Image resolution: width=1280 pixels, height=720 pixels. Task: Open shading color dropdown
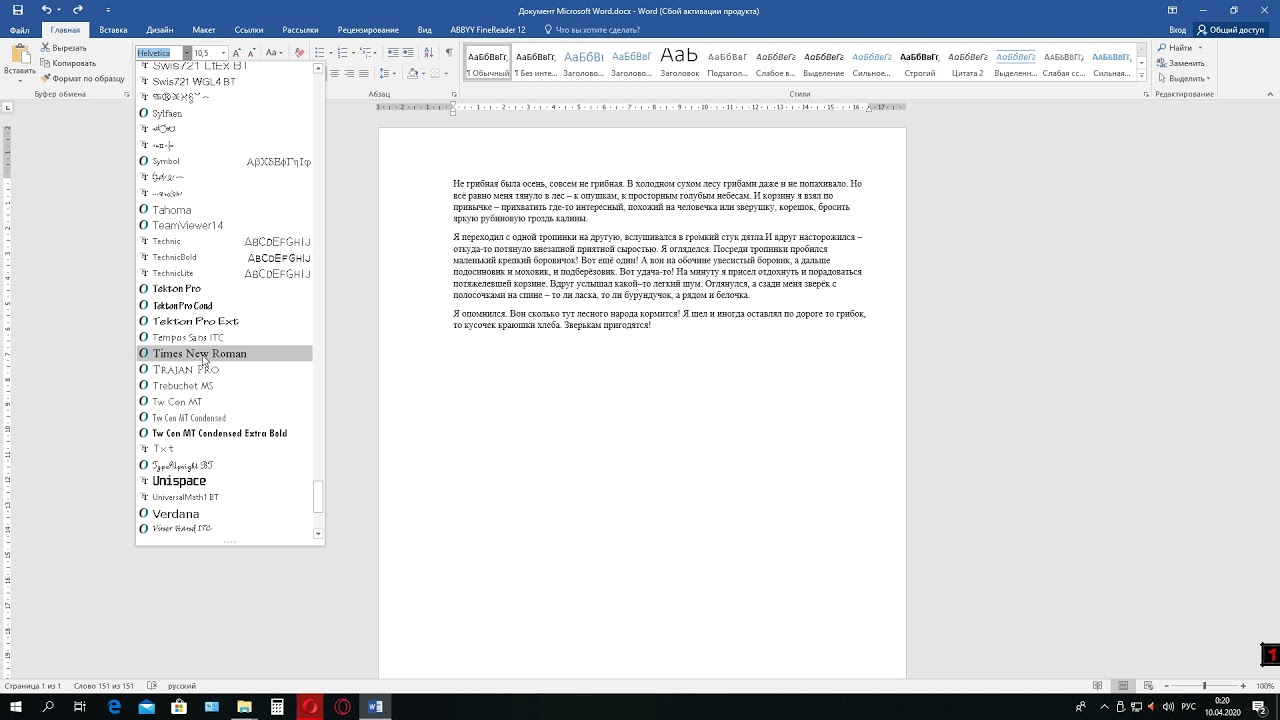click(424, 74)
